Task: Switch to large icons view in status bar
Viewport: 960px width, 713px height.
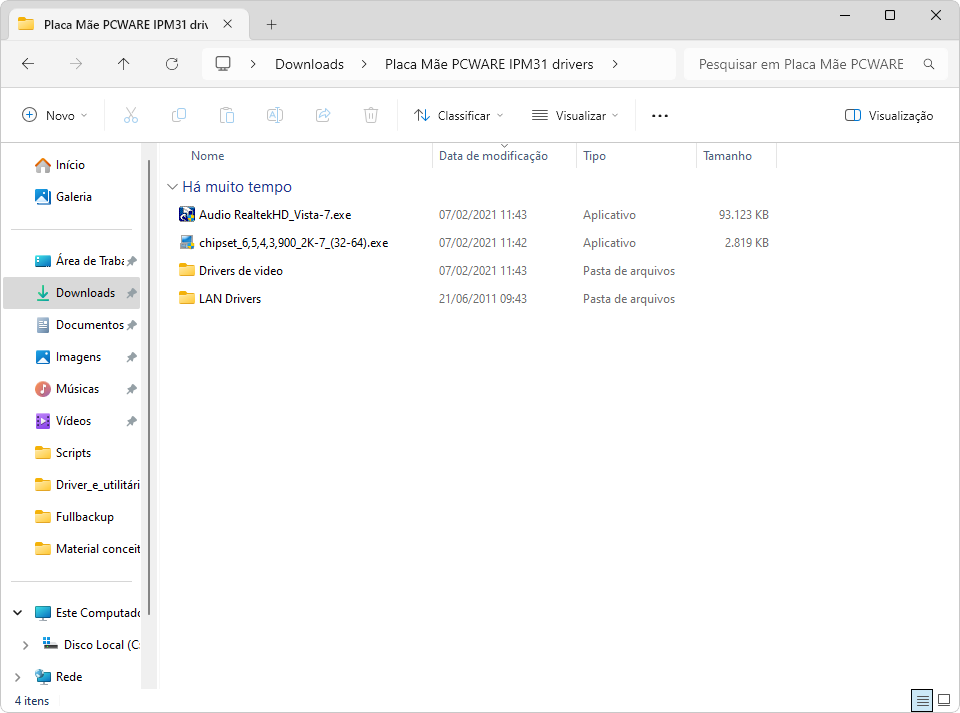Action: tap(943, 700)
